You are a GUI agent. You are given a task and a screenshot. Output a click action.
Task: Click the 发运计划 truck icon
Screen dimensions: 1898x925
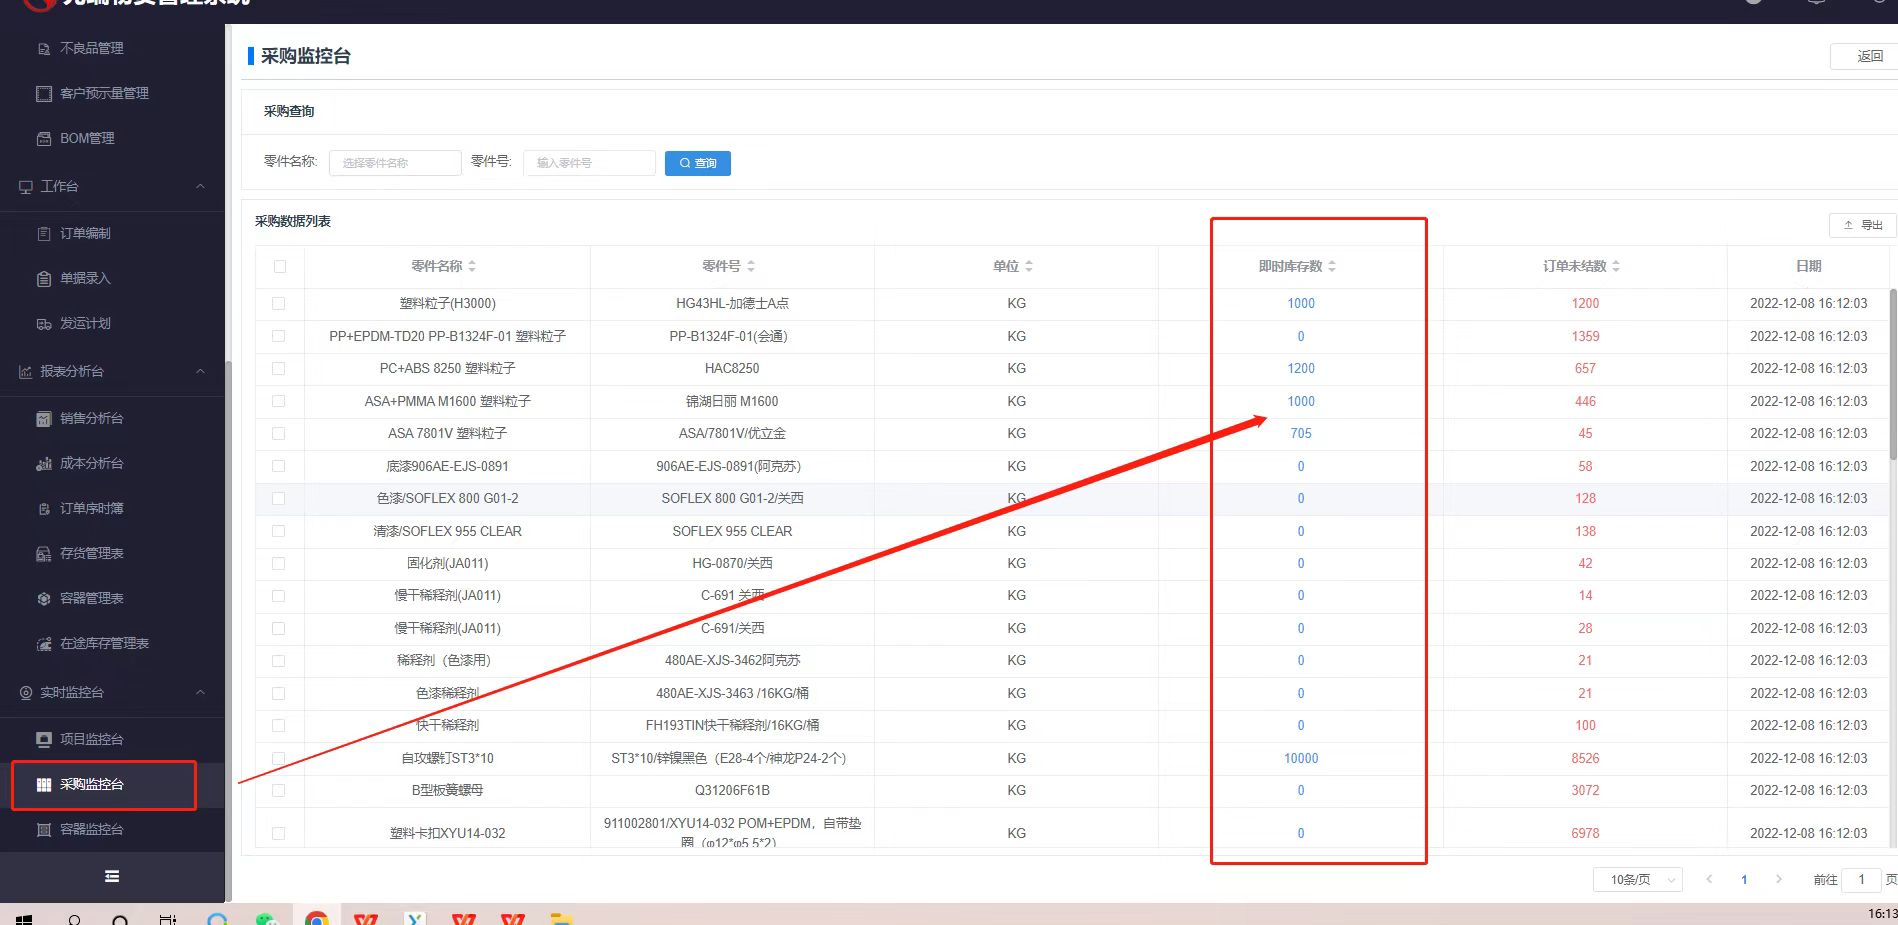(43, 323)
